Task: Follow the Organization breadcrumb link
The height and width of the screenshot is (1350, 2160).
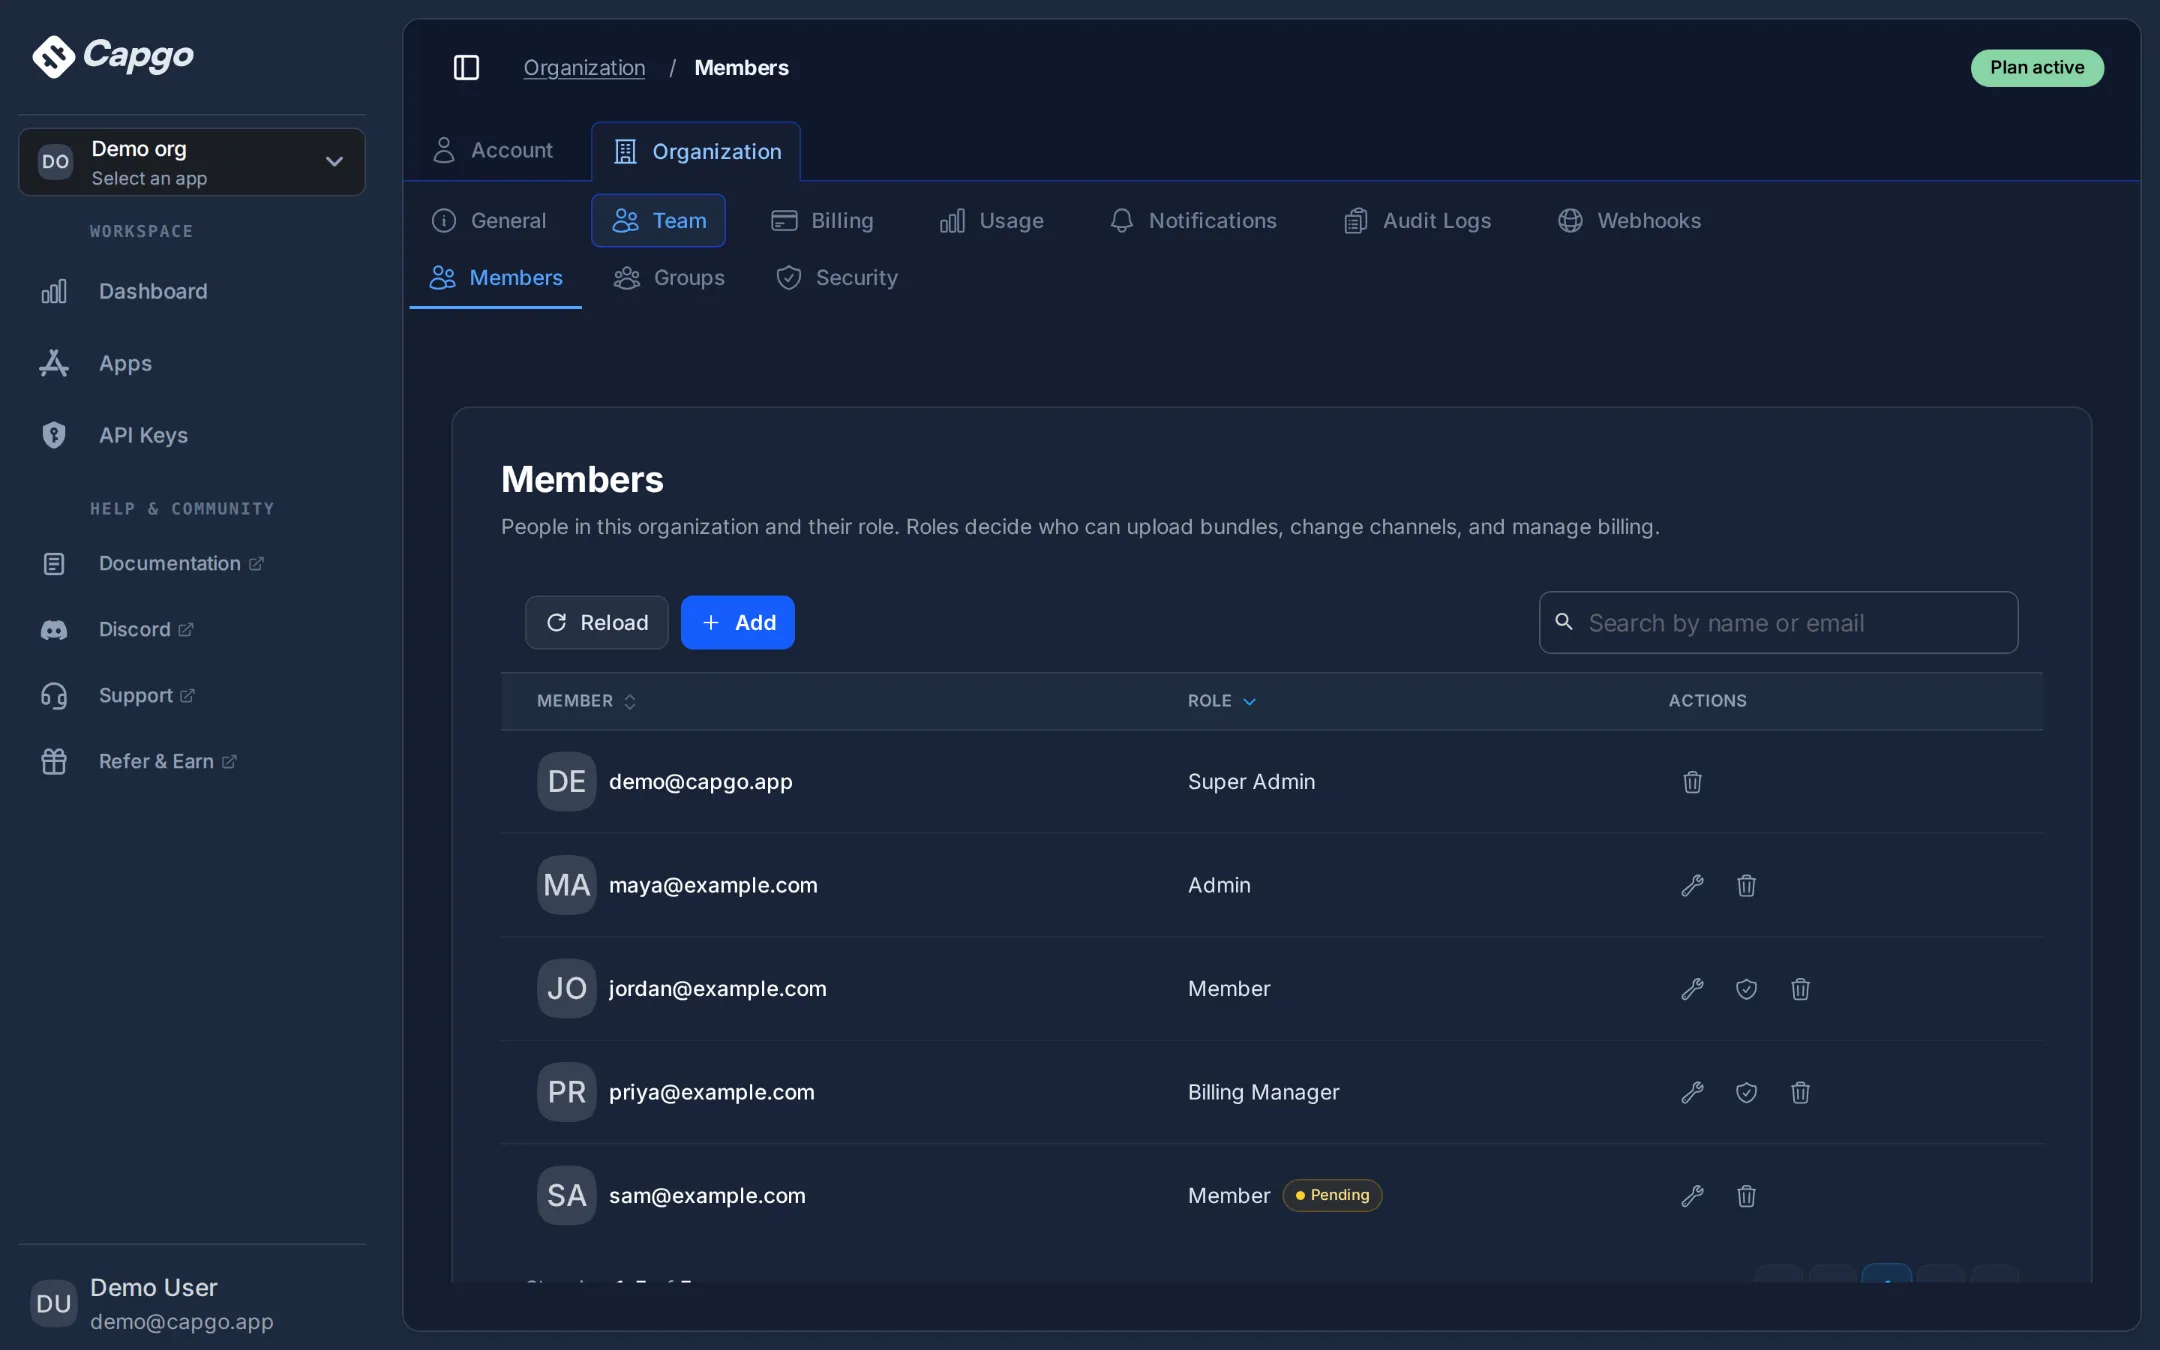Action: 584,67
